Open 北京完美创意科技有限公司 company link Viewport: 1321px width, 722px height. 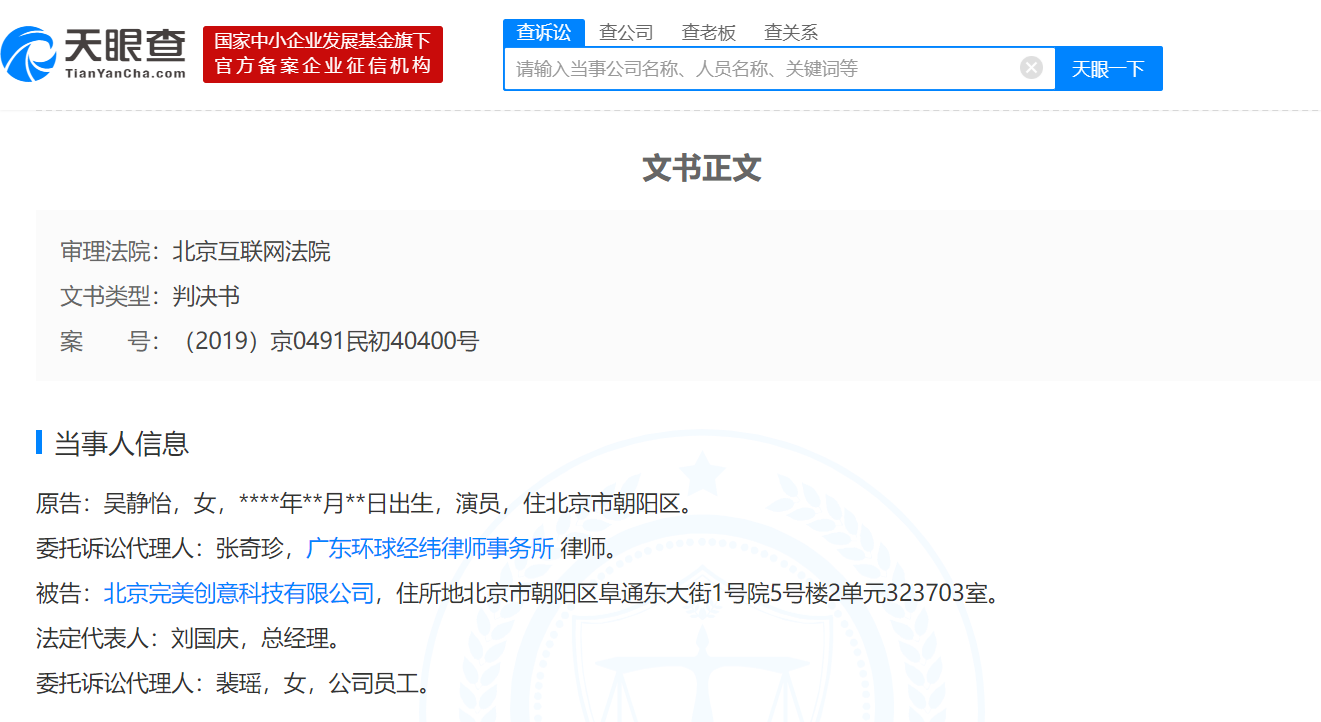[x=239, y=594]
